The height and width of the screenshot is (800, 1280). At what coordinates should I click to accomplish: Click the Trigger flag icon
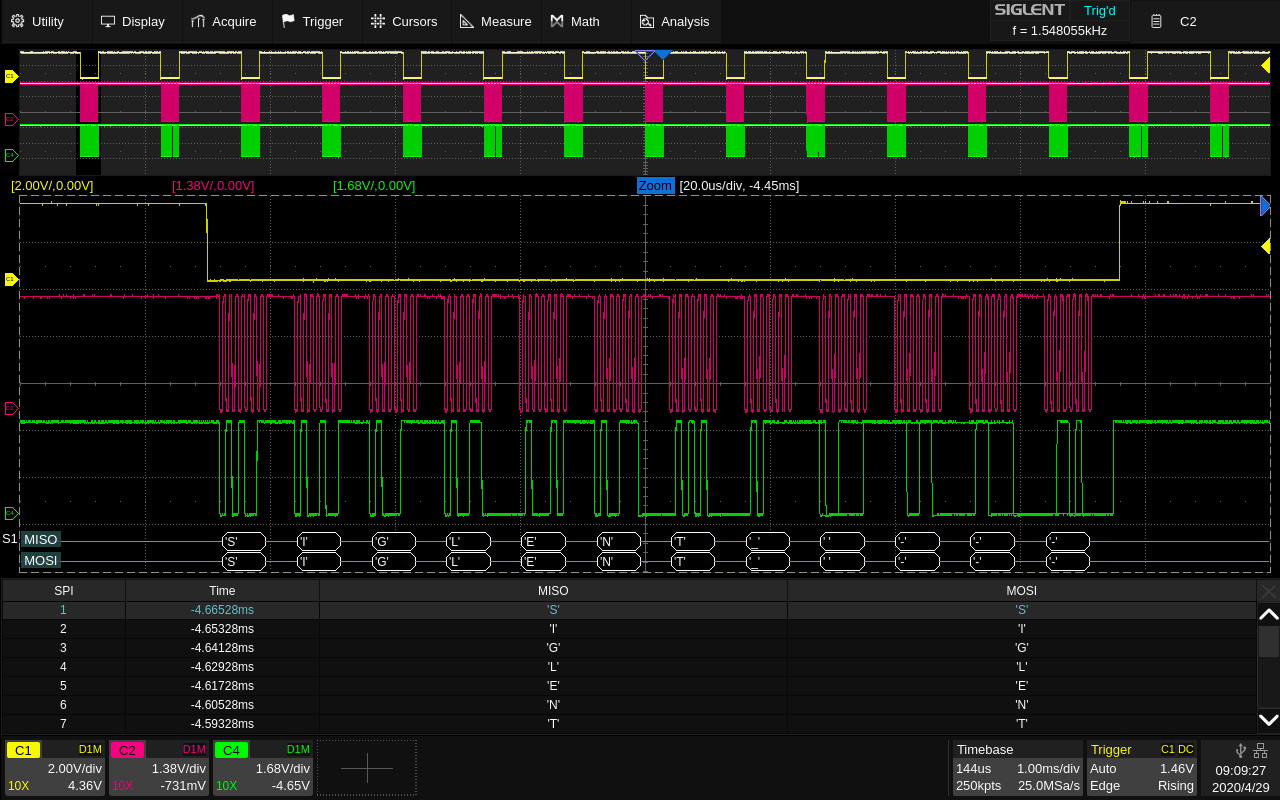(288, 21)
